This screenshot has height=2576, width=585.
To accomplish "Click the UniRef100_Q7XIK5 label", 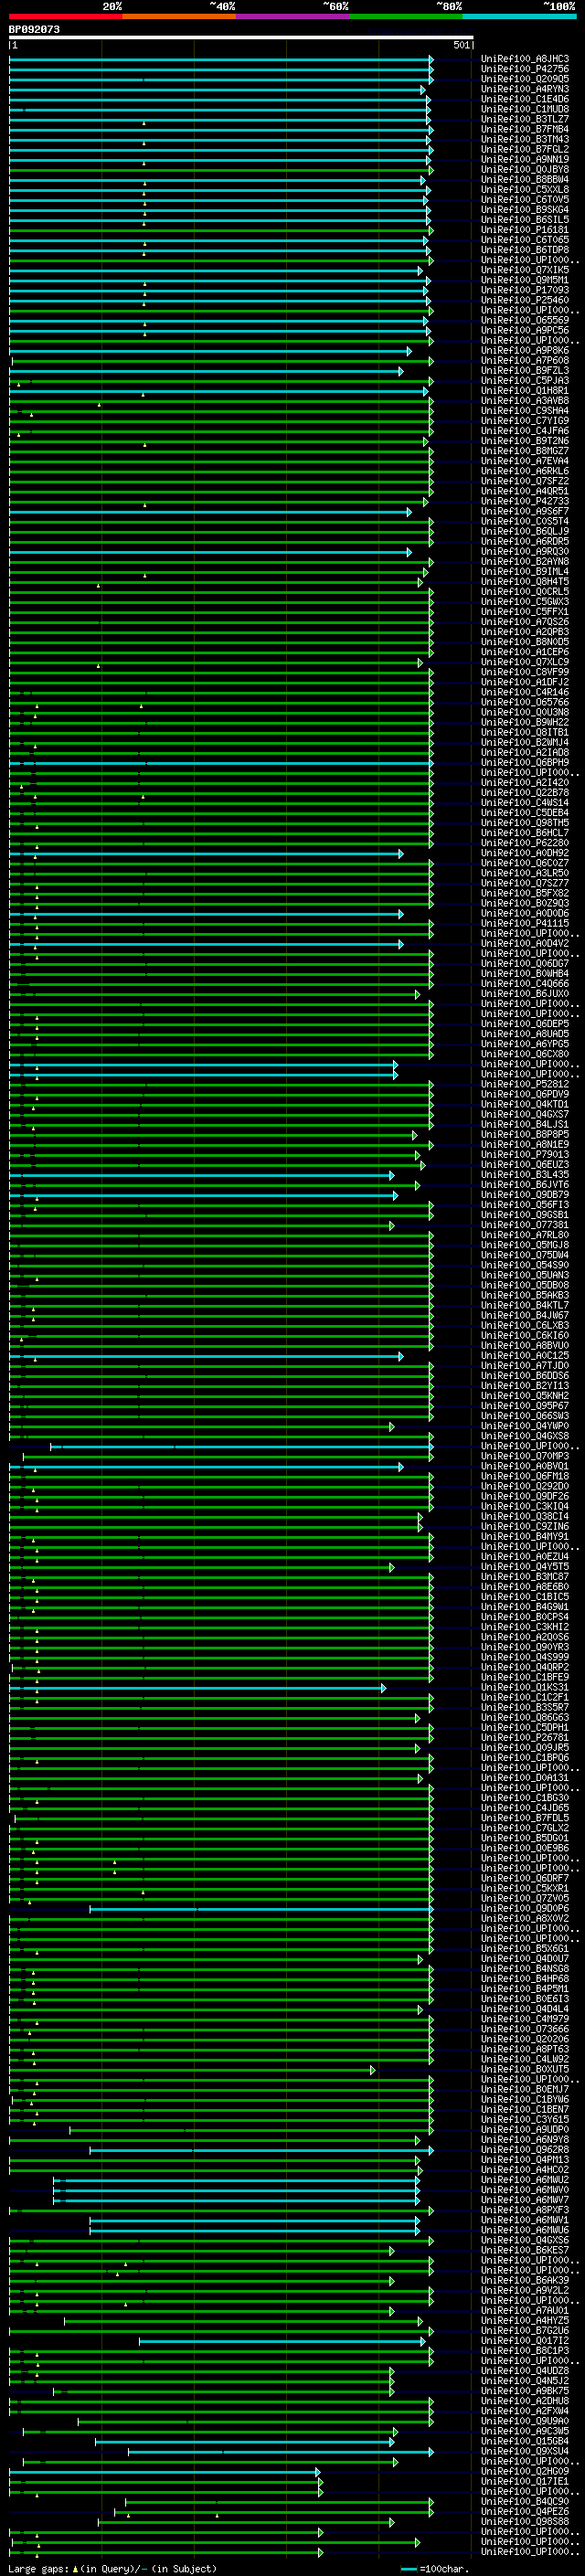I will pyautogui.click(x=525, y=270).
